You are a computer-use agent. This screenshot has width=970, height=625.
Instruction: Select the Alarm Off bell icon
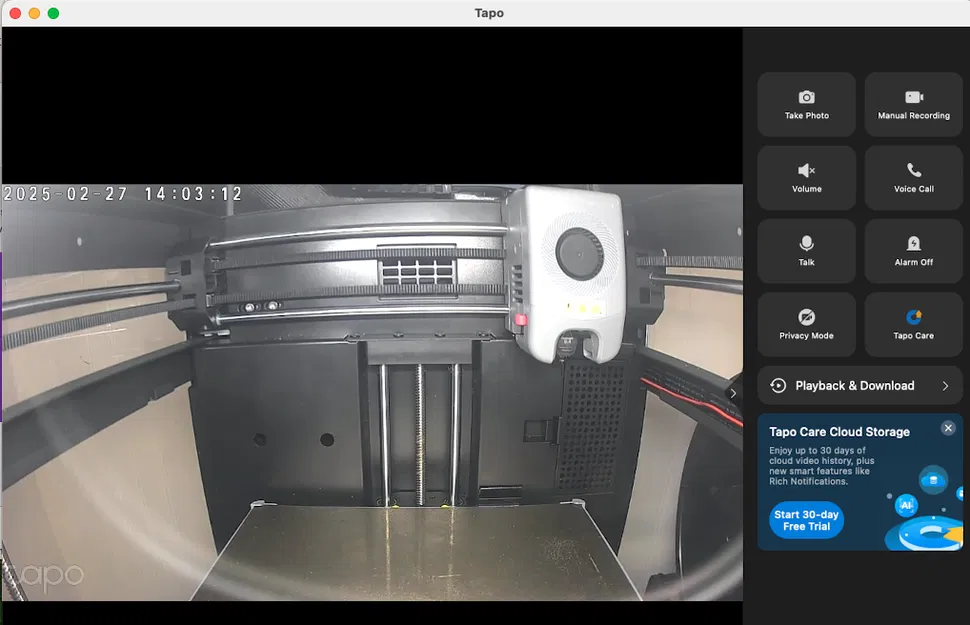pyautogui.click(x=913, y=243)
